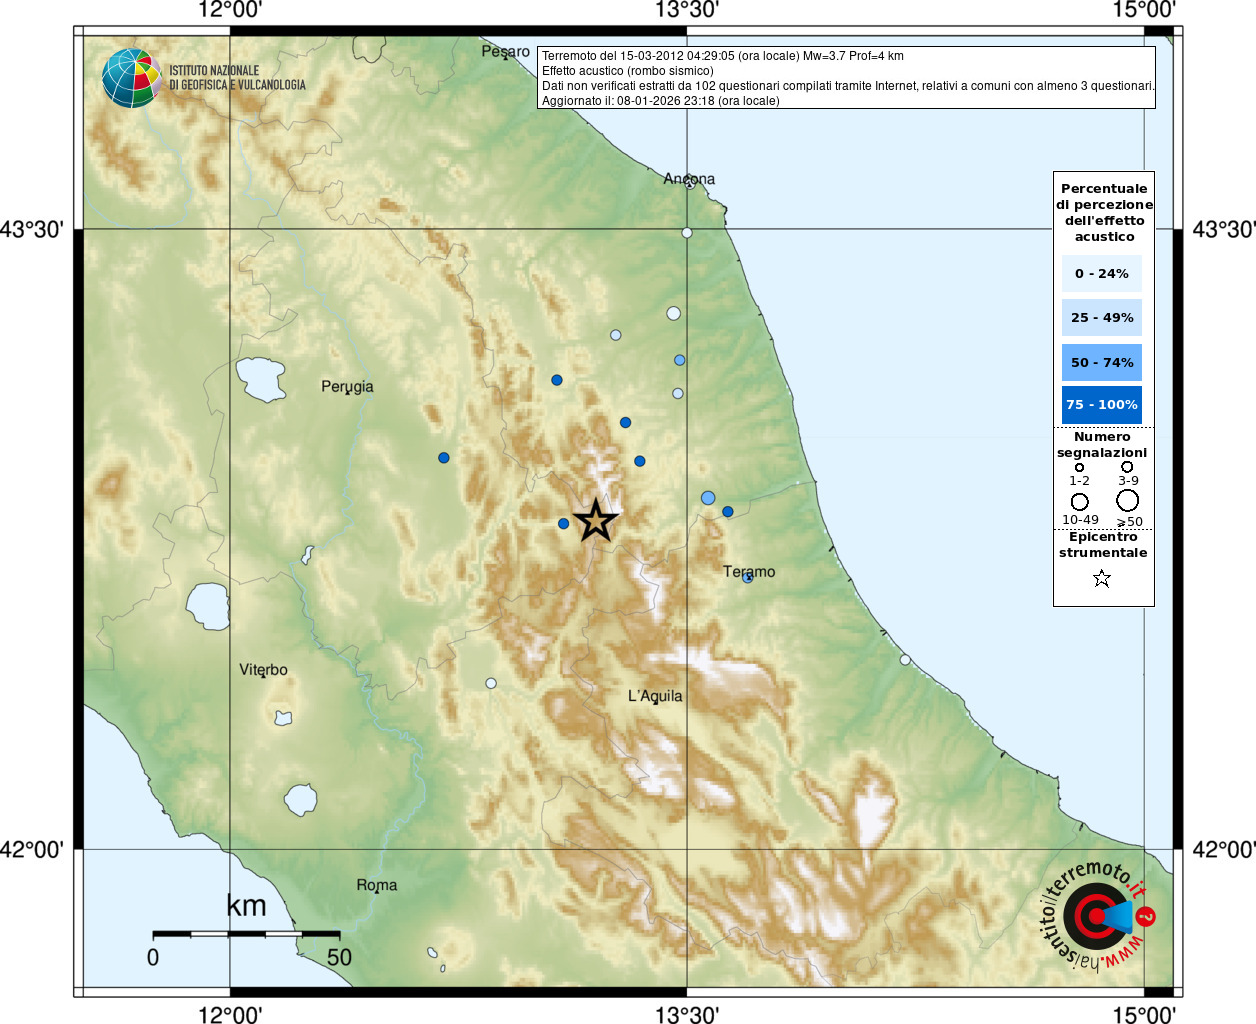Click the white marker at Ancona
The width and height of the screenshot is (1256, 1024).
(689, 183)
